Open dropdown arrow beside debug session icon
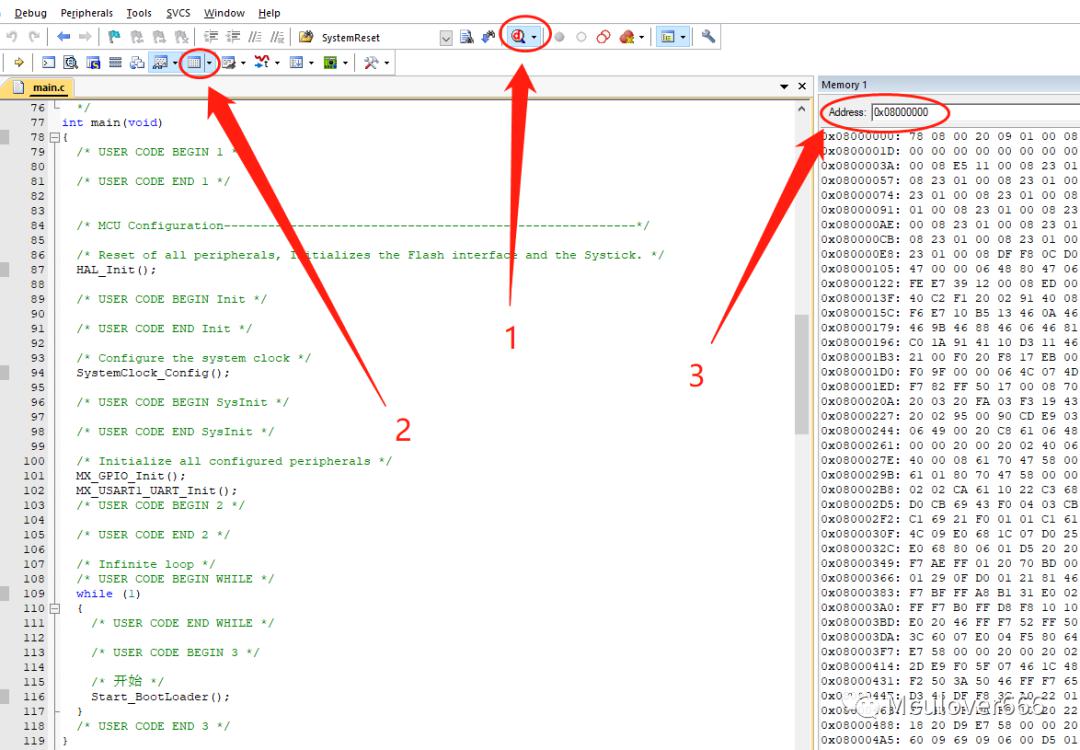Viewport: 1080px width, 750px height. pos(534,37)
